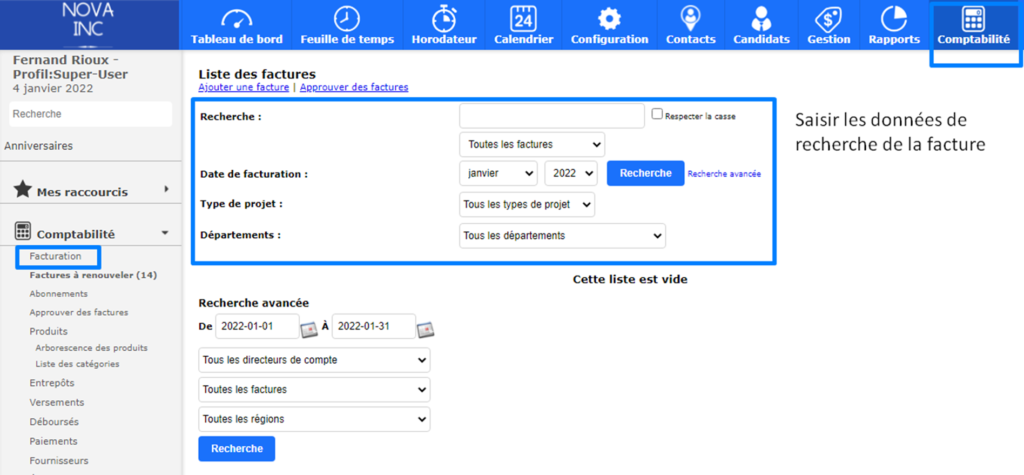
Task: Open the Toutes les régions dropdown
Action: pyautogui.click(x=314, y=419)
